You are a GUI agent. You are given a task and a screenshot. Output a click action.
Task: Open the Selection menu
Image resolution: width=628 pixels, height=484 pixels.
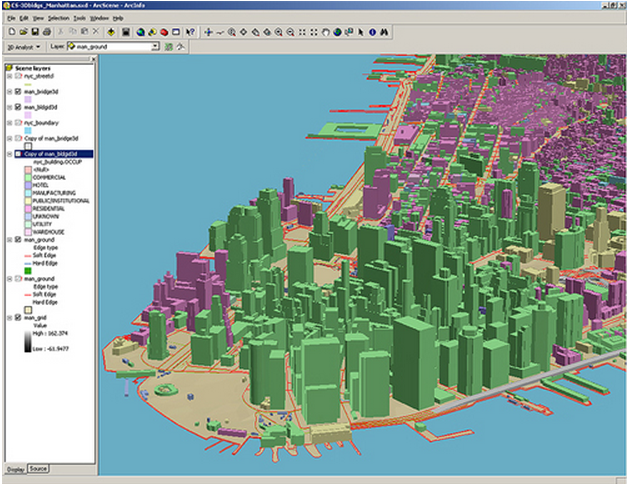click(x=59, y=18)
